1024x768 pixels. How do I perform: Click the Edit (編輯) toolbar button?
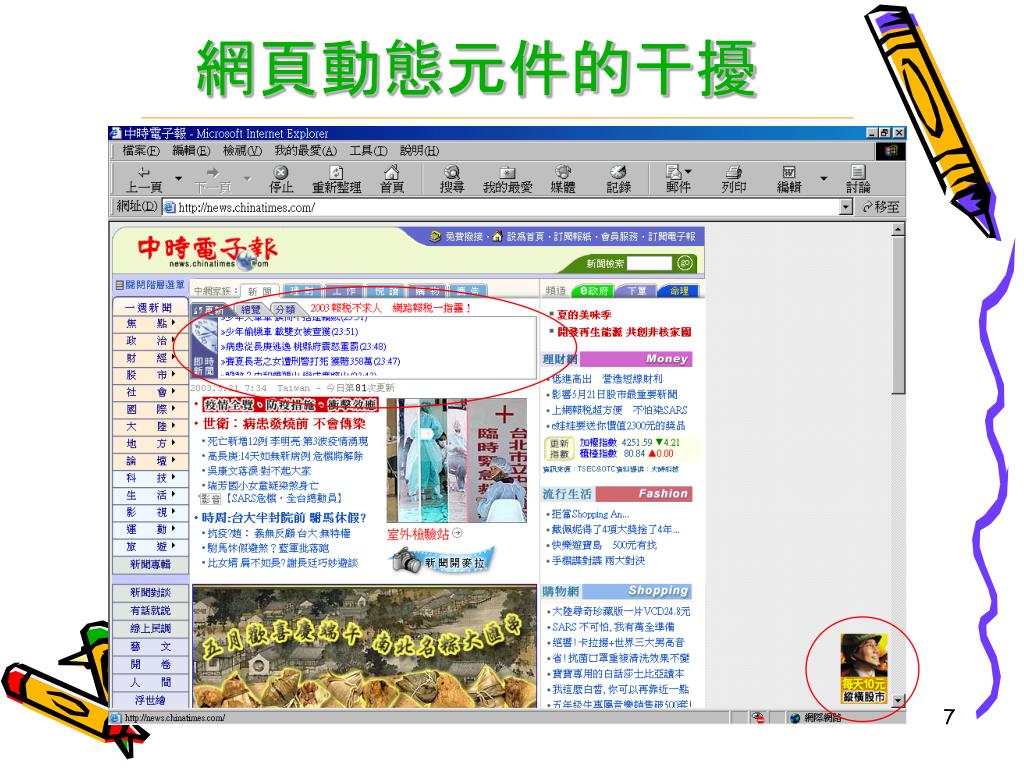tap(789, 179)
